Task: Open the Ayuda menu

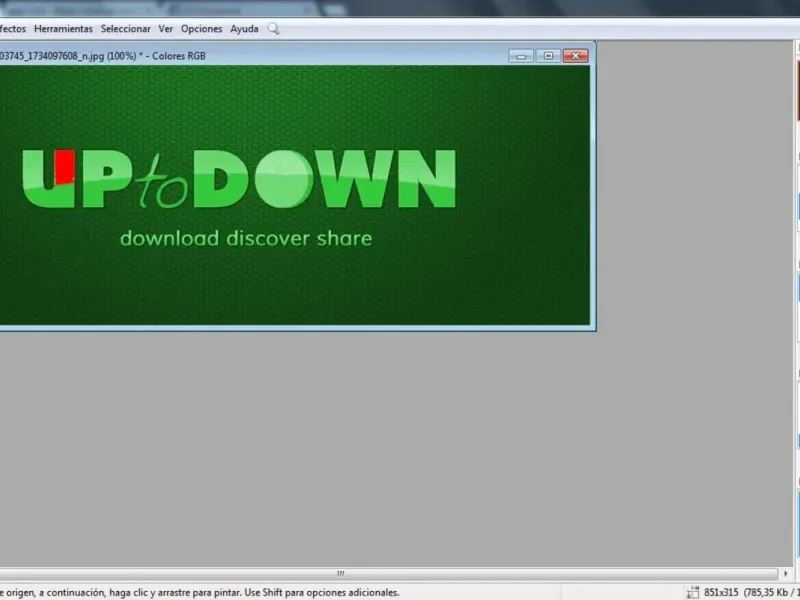Action: [244, 29]
